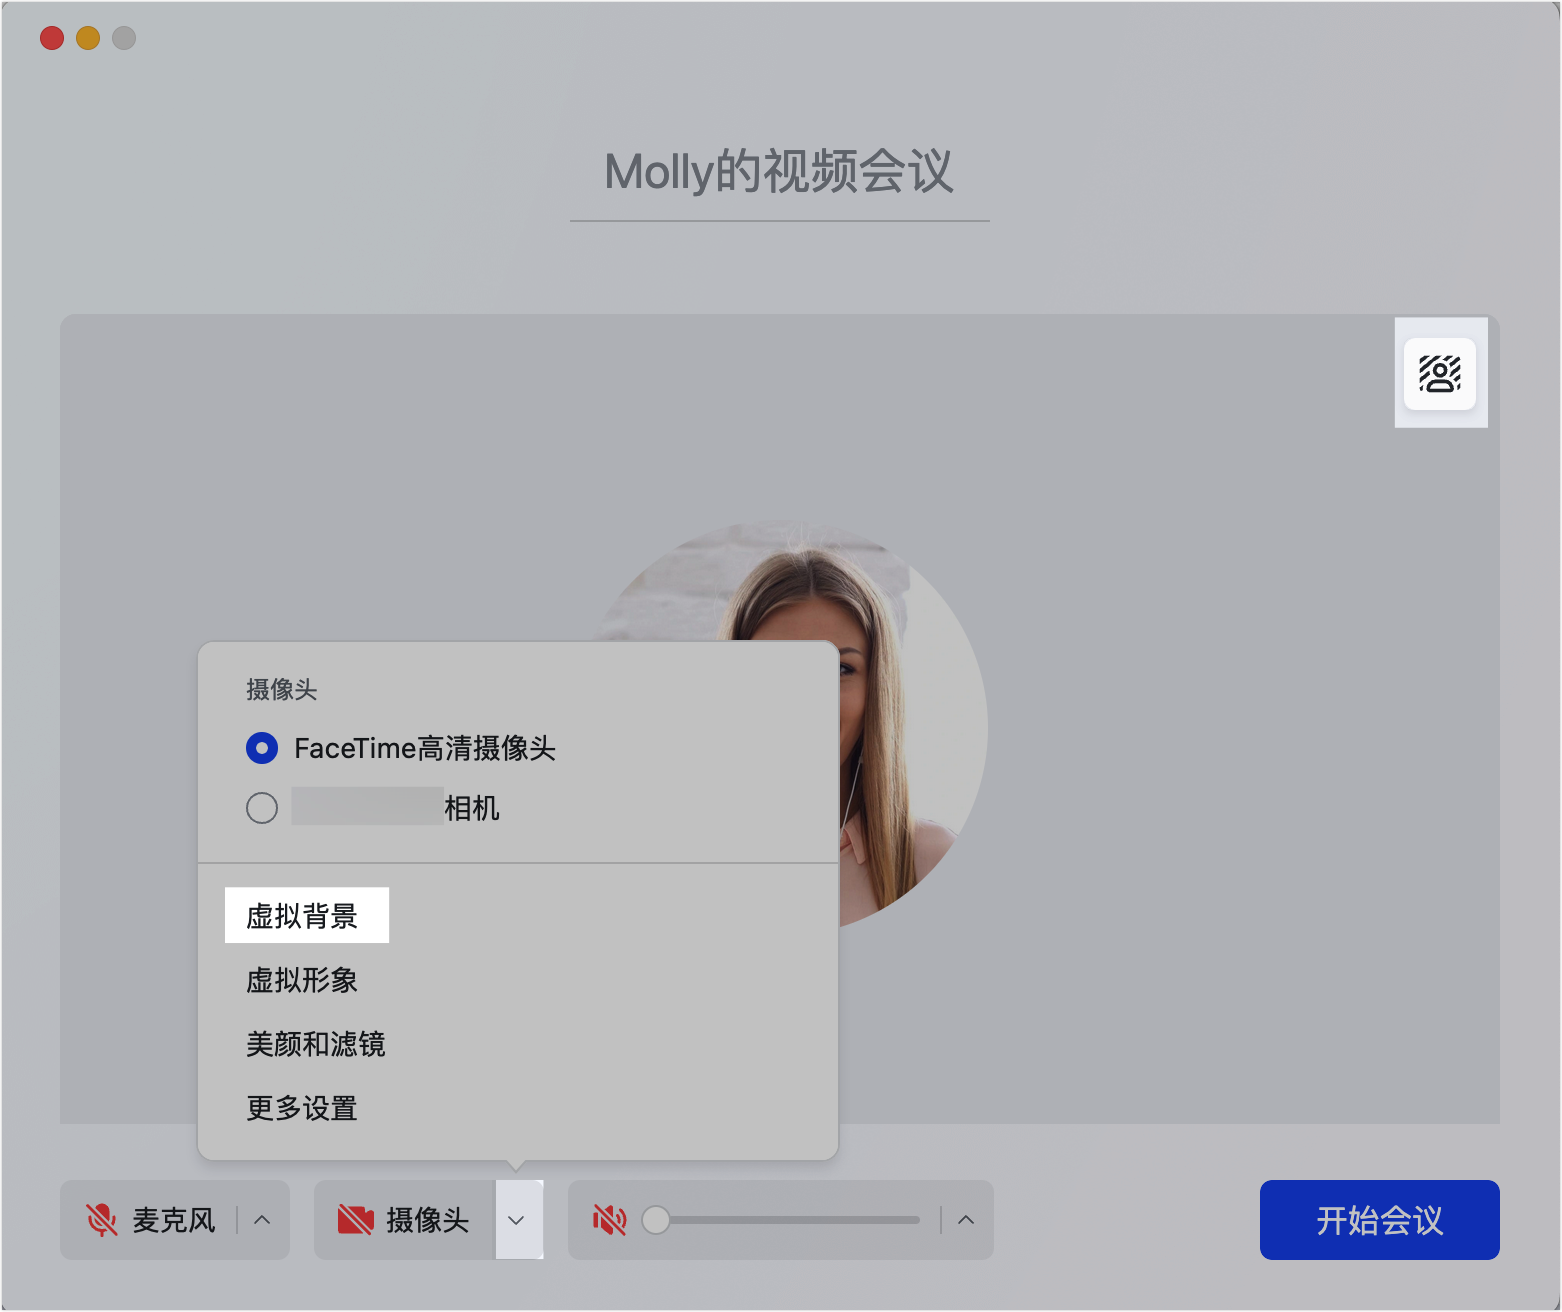Expand the 麦克风 options arrow
Image resolution: width=1562 pixels, height=1312 pixels.
click(x=262, y=1220)
